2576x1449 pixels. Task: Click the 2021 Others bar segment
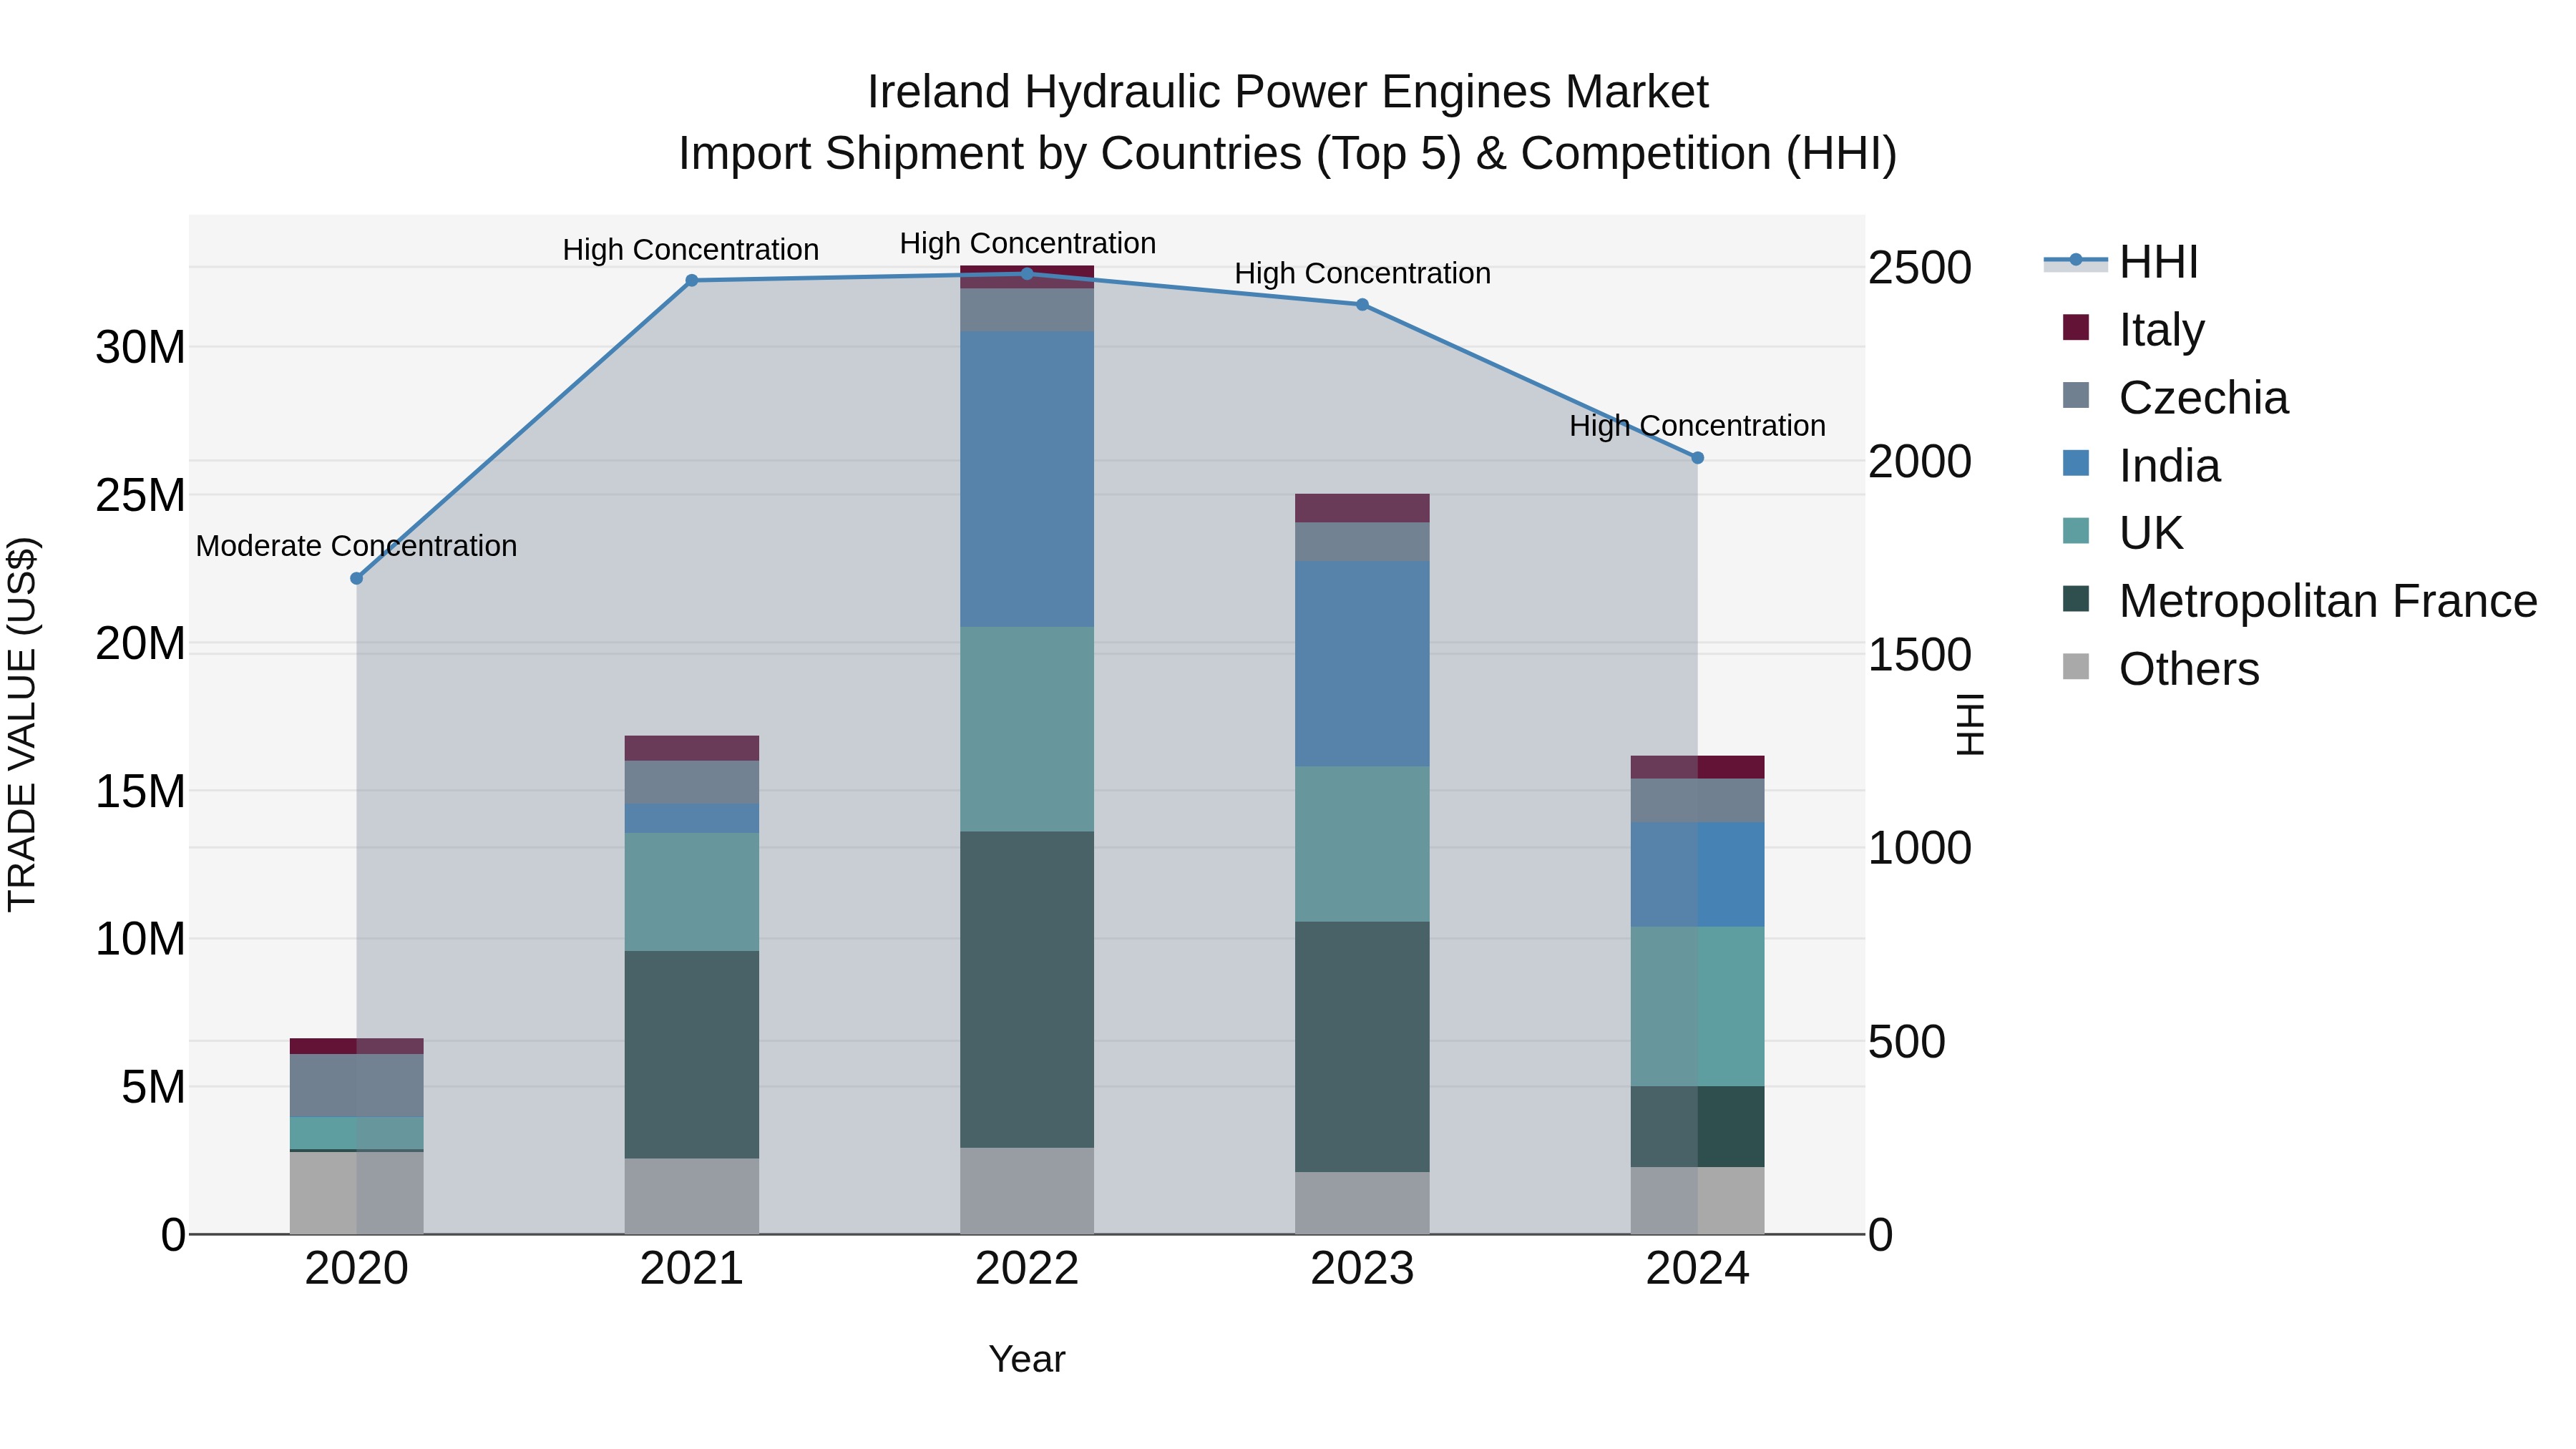point(692,1196)
